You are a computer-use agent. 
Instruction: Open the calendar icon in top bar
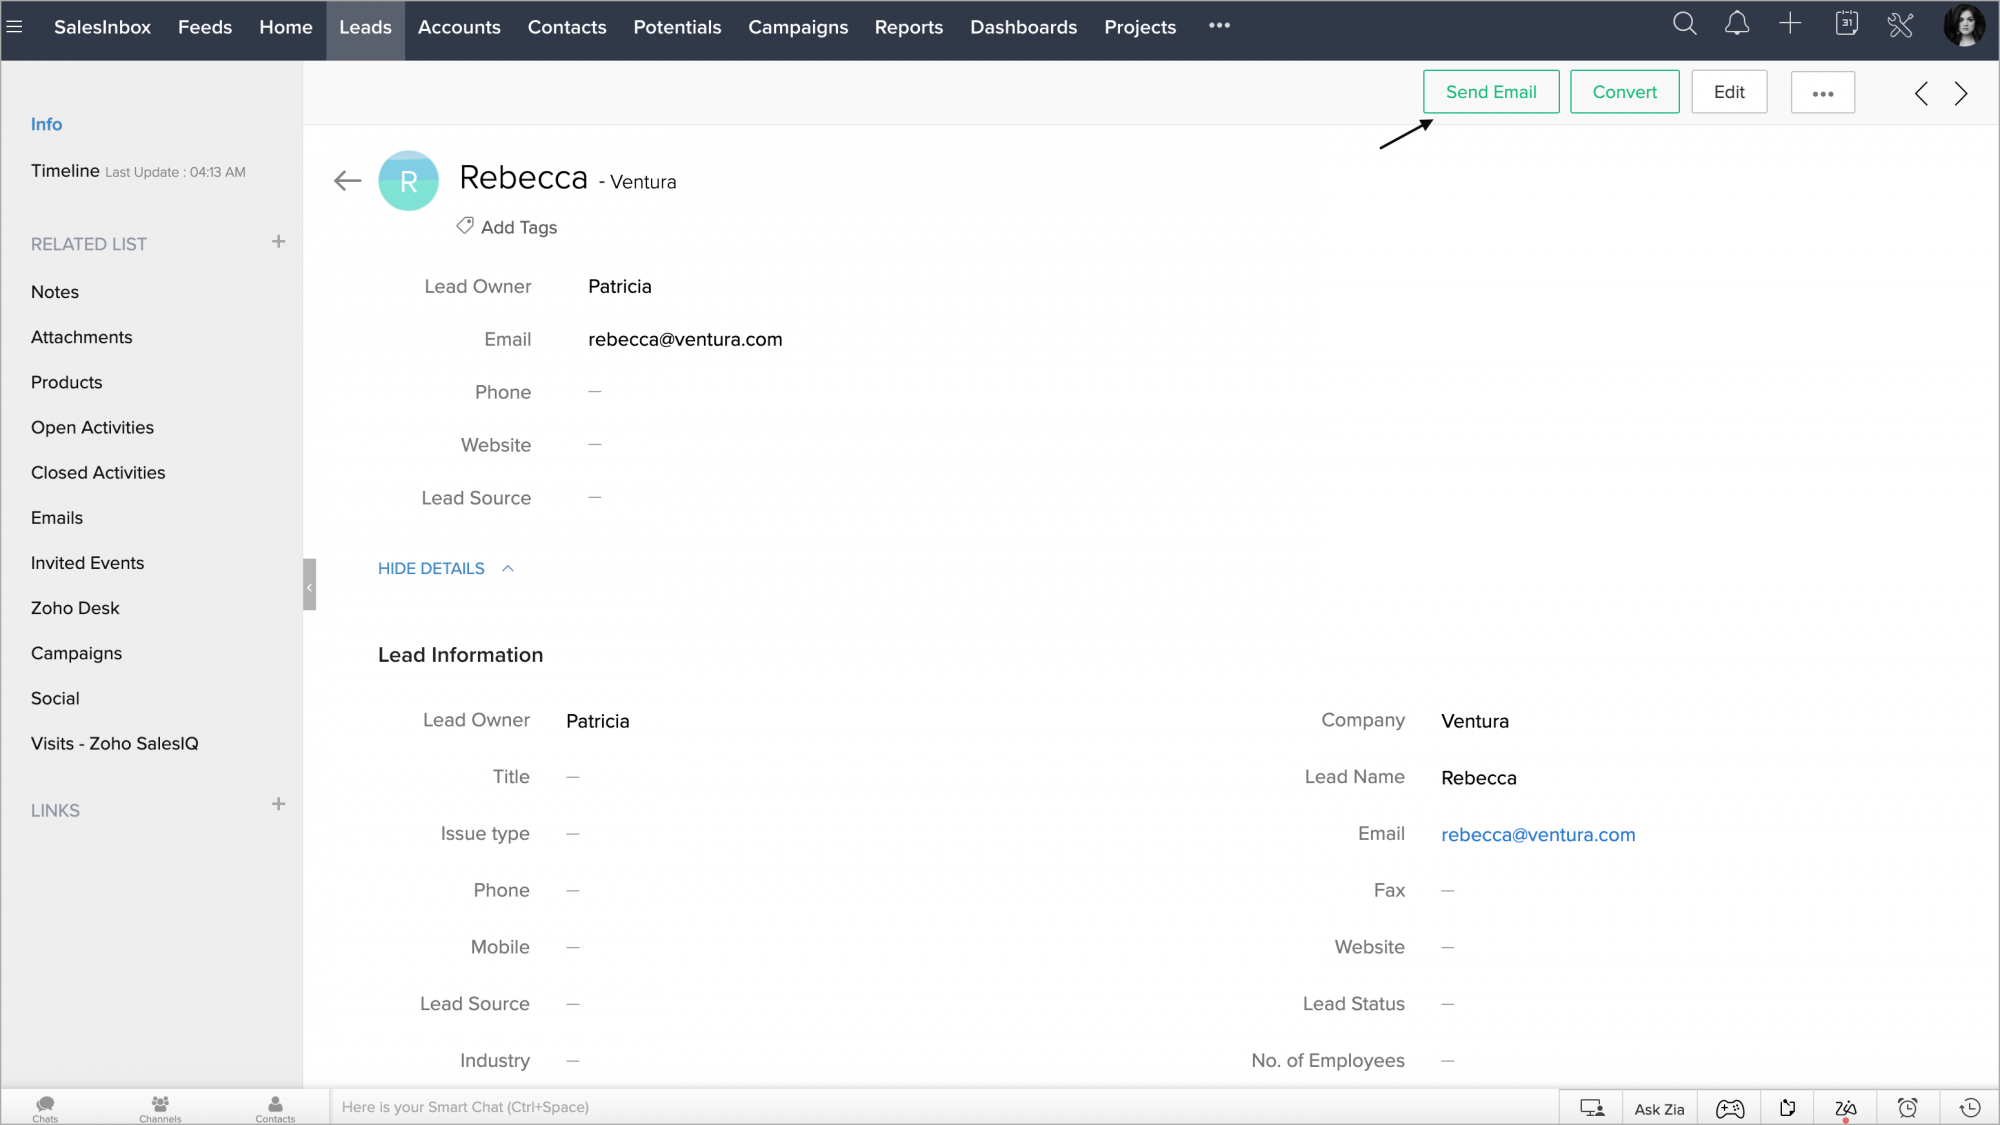1846,24
